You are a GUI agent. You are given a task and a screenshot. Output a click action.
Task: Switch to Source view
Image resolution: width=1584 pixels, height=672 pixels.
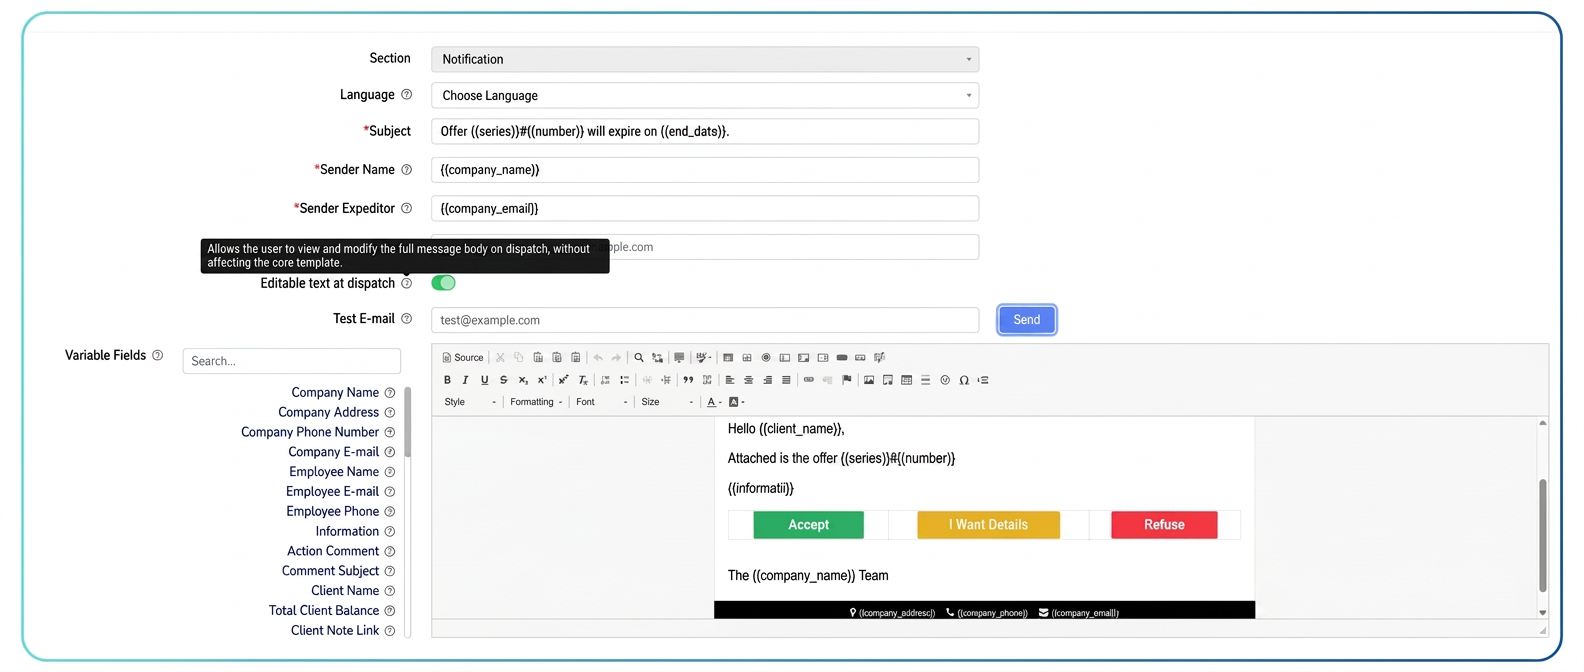tap(463, 357)
